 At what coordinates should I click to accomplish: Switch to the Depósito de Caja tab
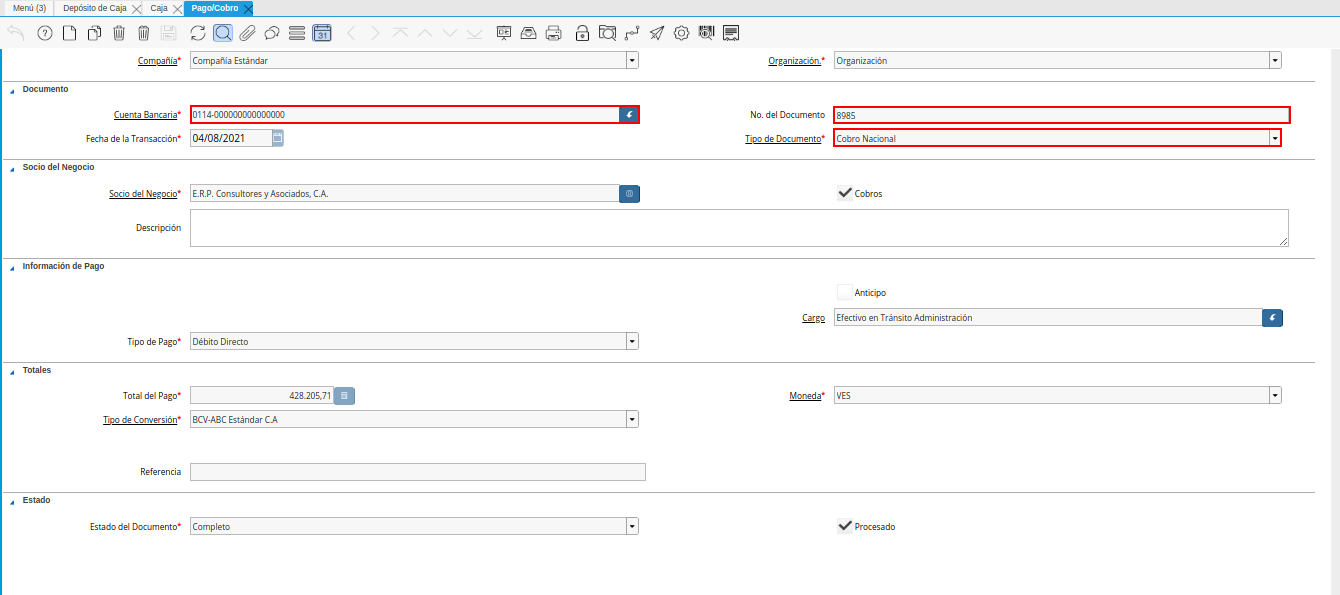point(95,8)
